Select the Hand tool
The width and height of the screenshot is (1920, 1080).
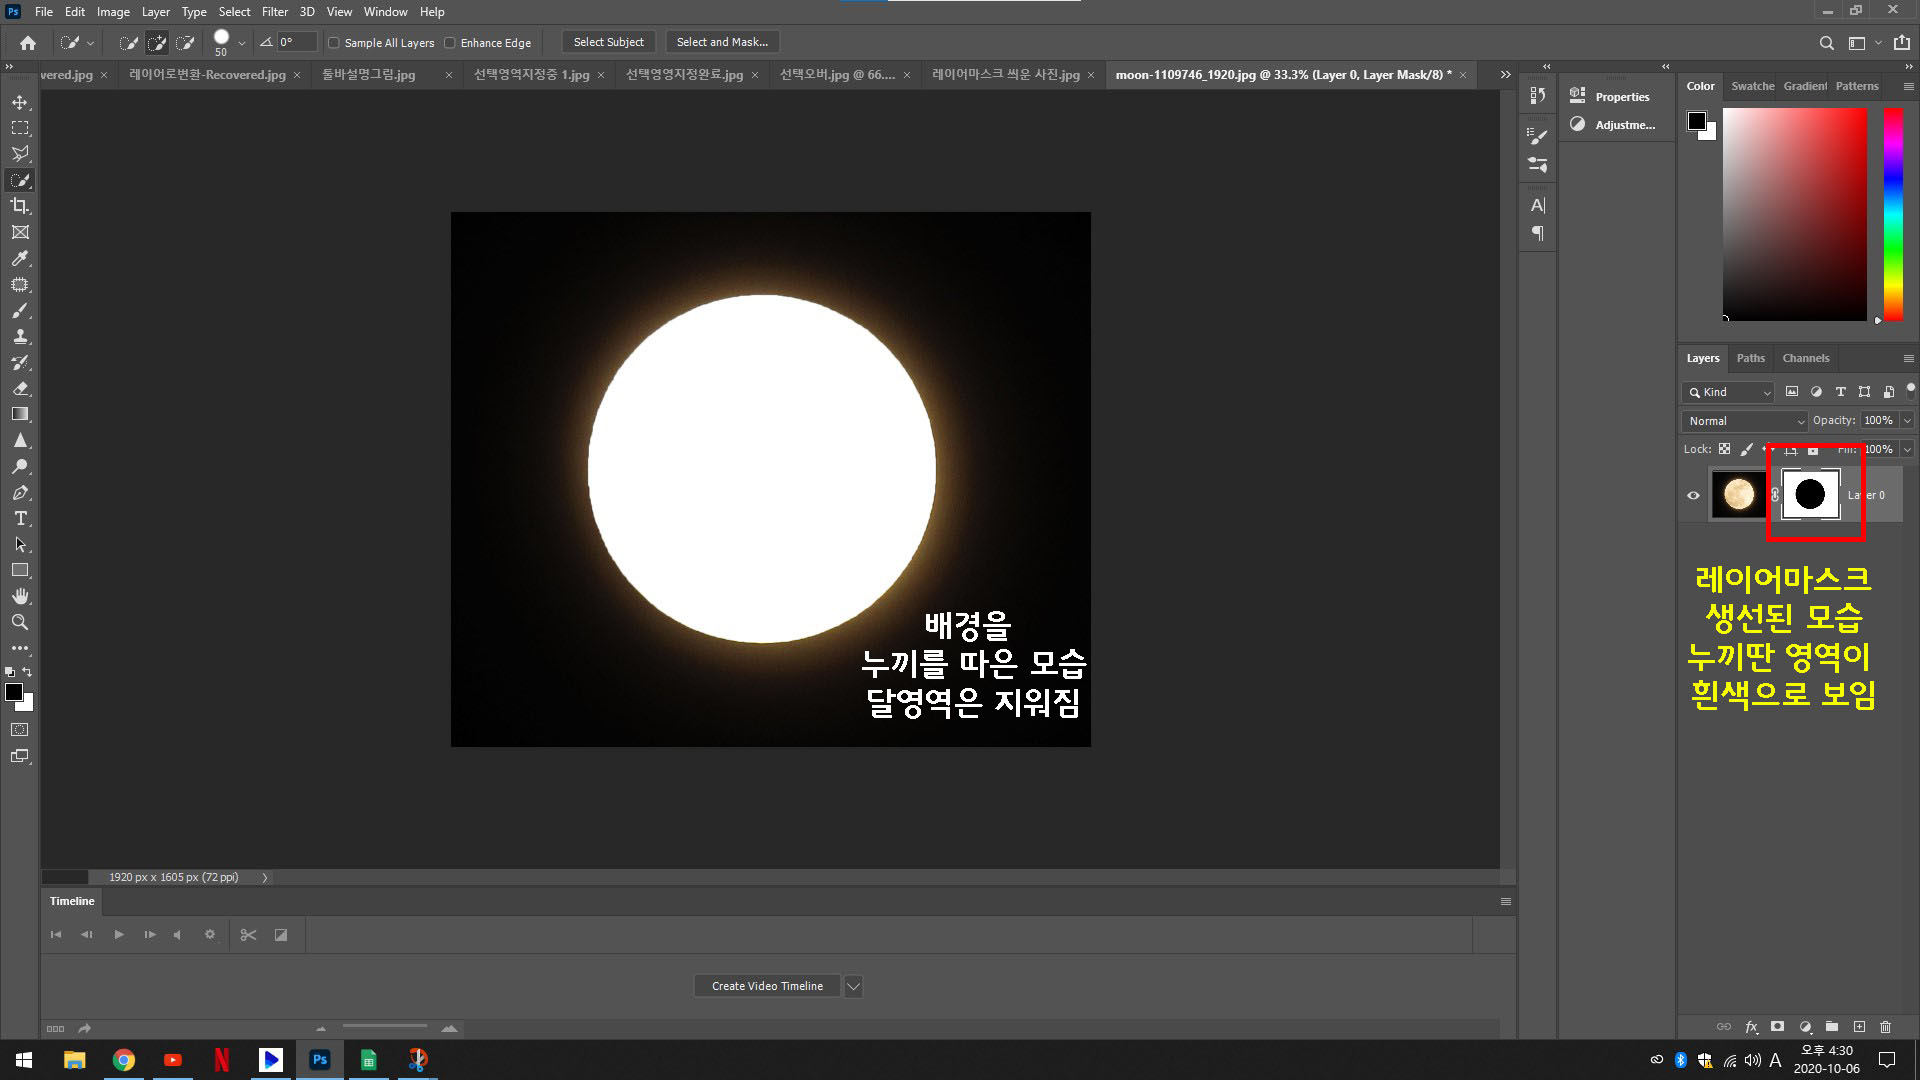coord(20,596)
